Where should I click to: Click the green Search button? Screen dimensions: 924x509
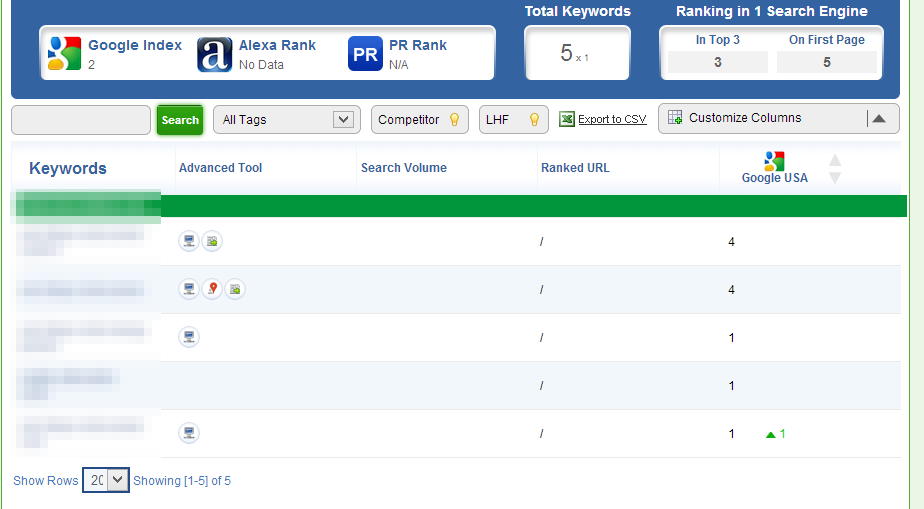(x=180, y=120)
